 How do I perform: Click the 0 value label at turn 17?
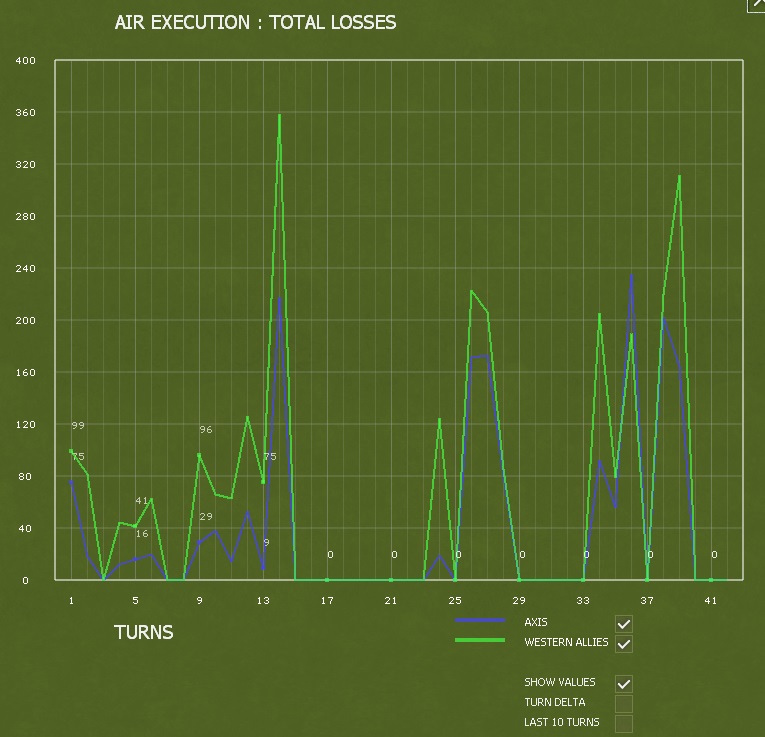coord(330,555)
